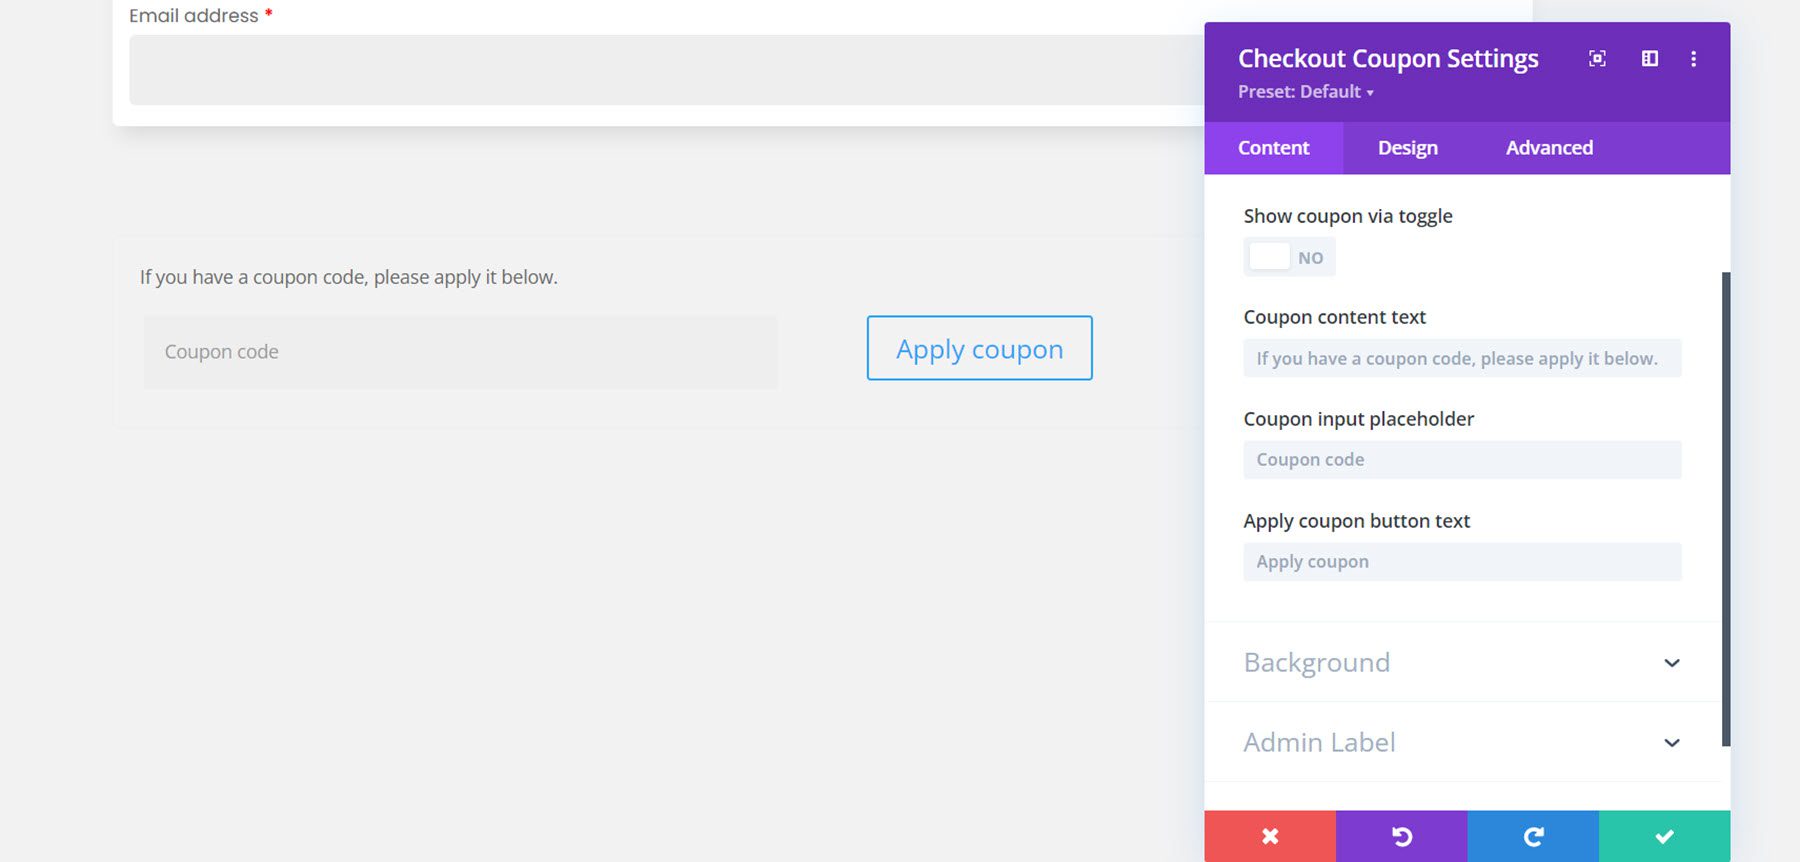Screen dimensions: 1800x862
Task: Toggle the Show coupon via toggle switch
Action: click(x=1288, y=258)
